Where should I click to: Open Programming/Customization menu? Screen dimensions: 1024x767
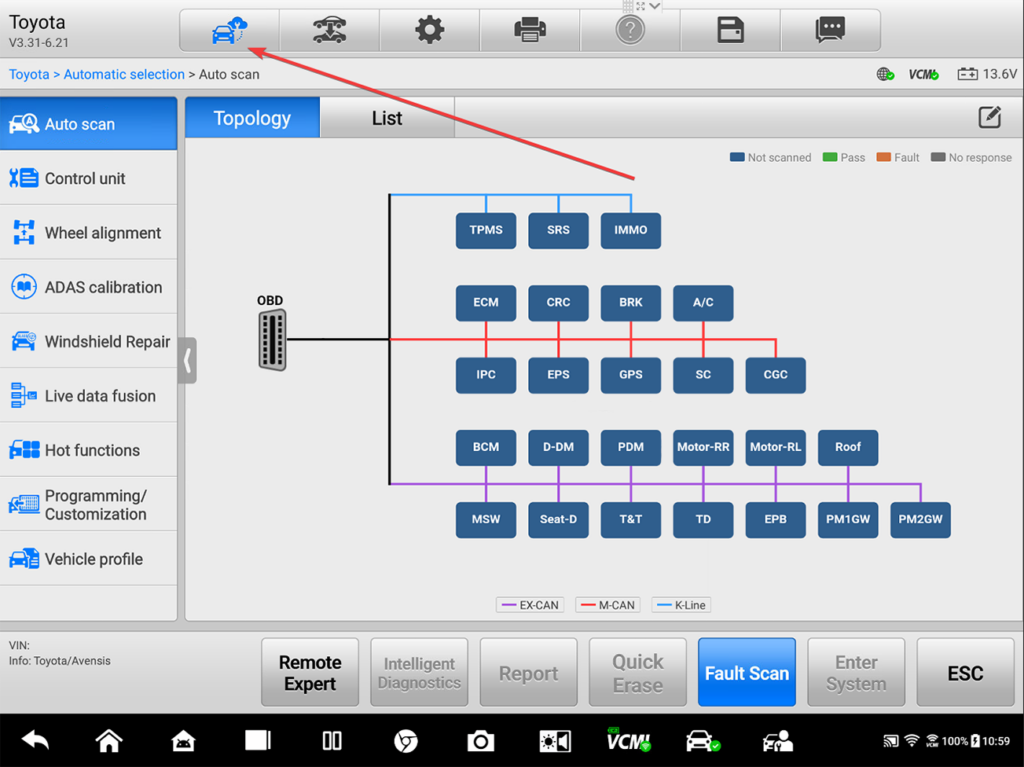click(x=88, y=504)
